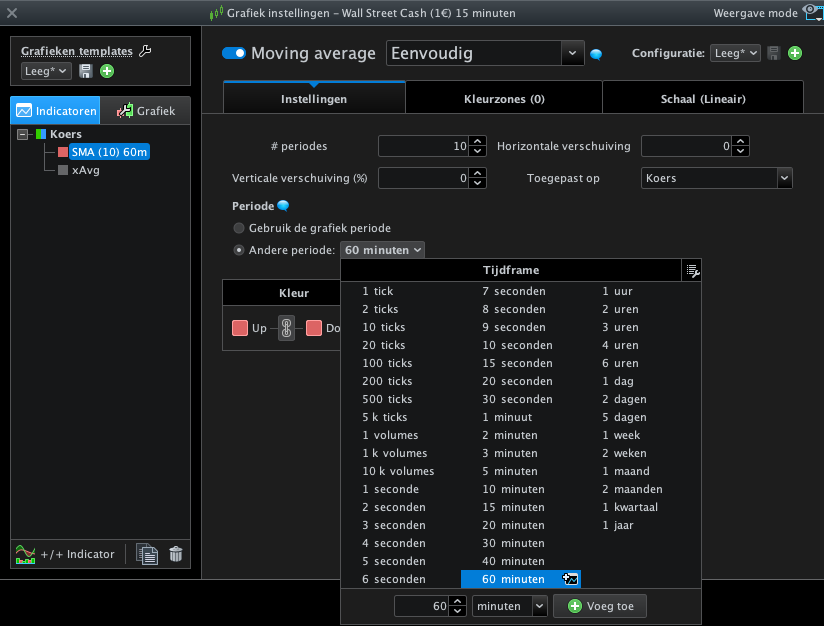Click the # periodes input field

pos(424,146)
